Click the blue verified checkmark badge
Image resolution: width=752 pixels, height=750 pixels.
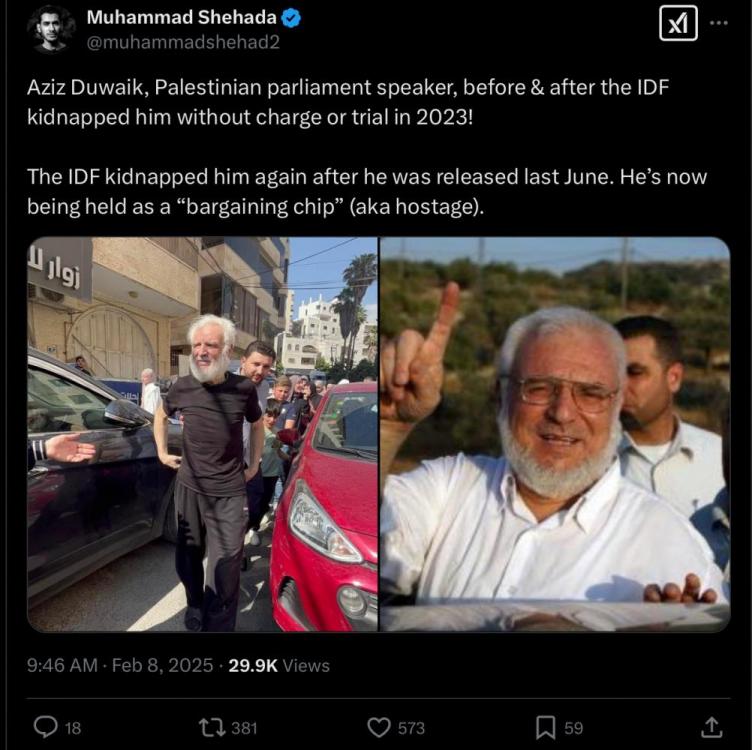point(296,17)
